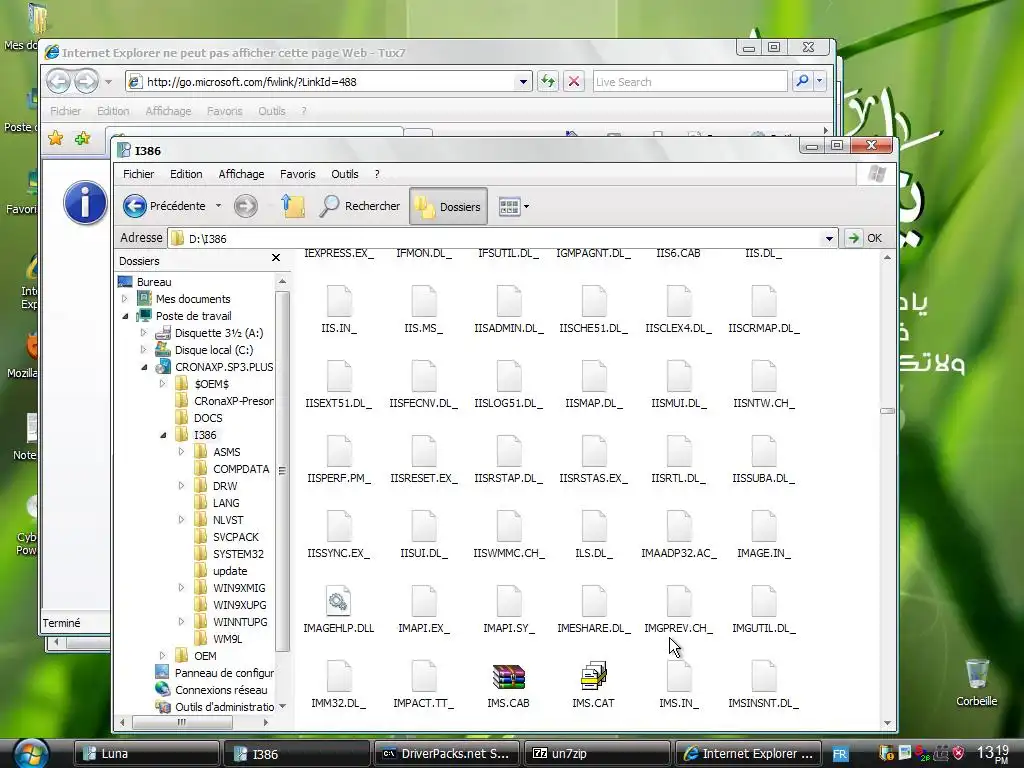This screenshot has height=768, width=1024.
Task: Click the Live Search box in Internet Explorer
Action: click(x=690, y=82)
